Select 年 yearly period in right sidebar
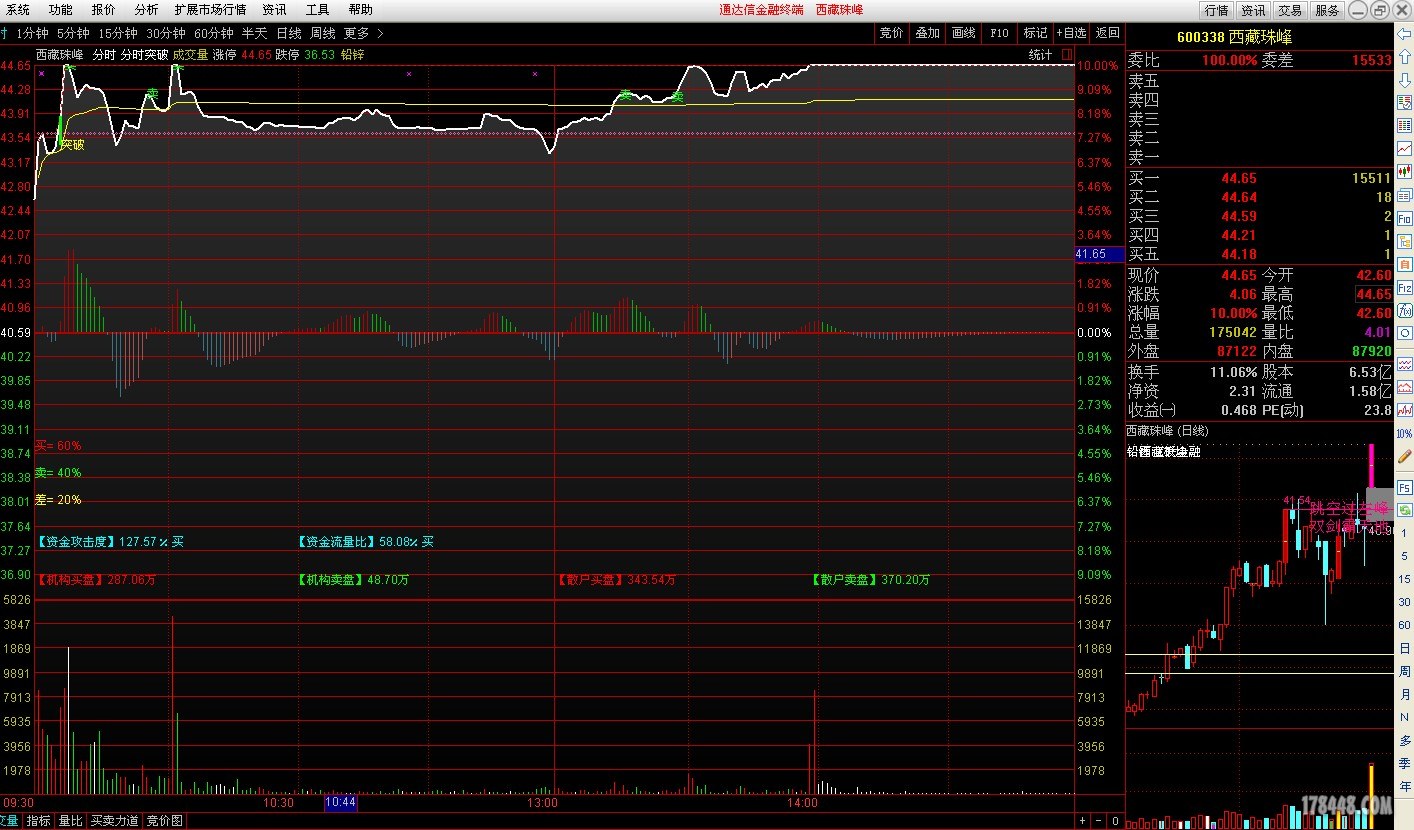The width and height of the screenshot is (1414, 830). click(1404, 786)
